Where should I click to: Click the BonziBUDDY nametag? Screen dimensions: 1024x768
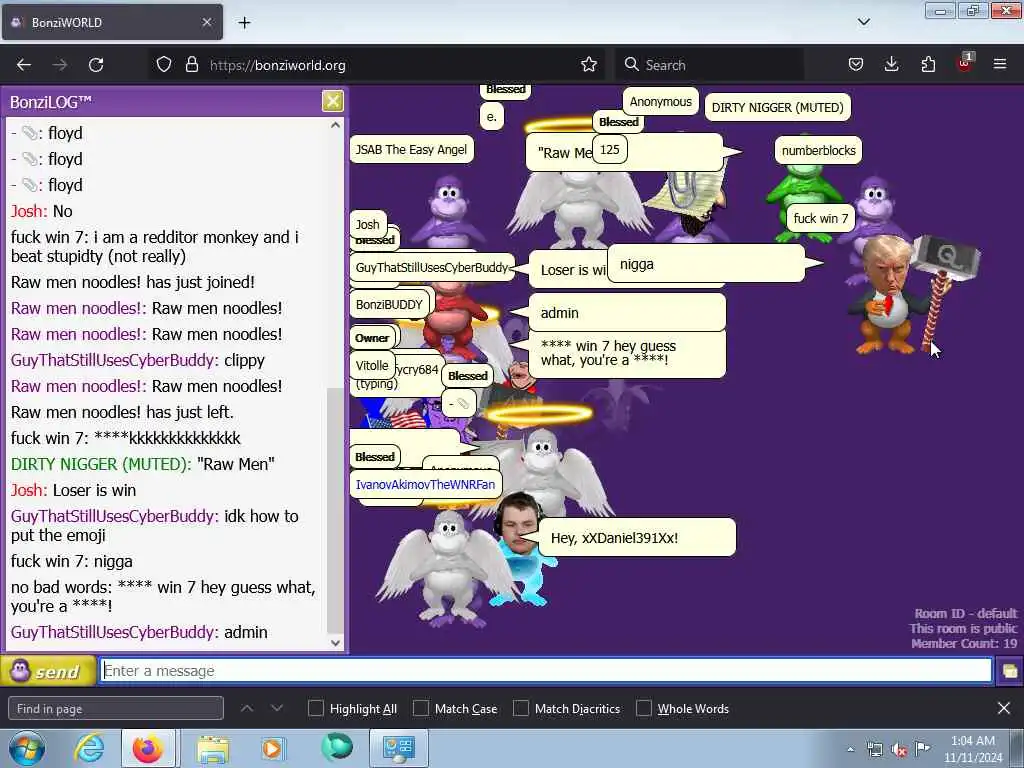pos(389,304)
